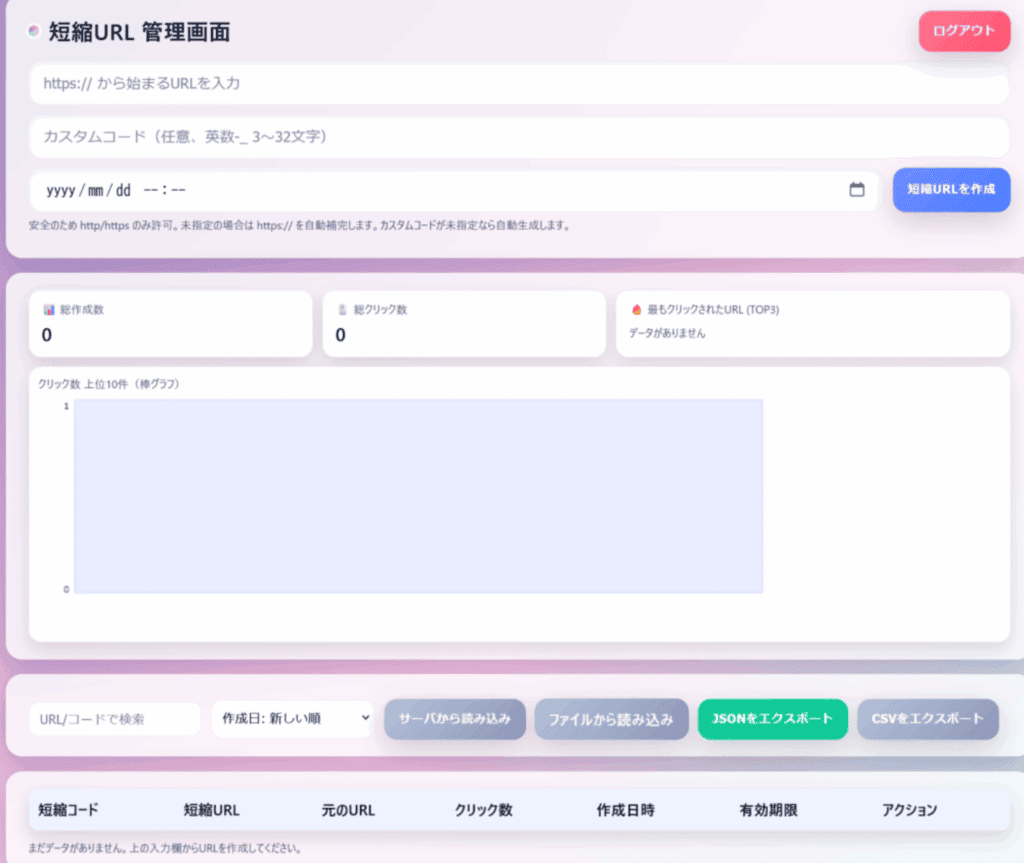Image resolution: width=1024 pixels, height=863 pixels.
Task: Click the クリック数 column header
Action: pyautogui.click(x=483, y=810)
